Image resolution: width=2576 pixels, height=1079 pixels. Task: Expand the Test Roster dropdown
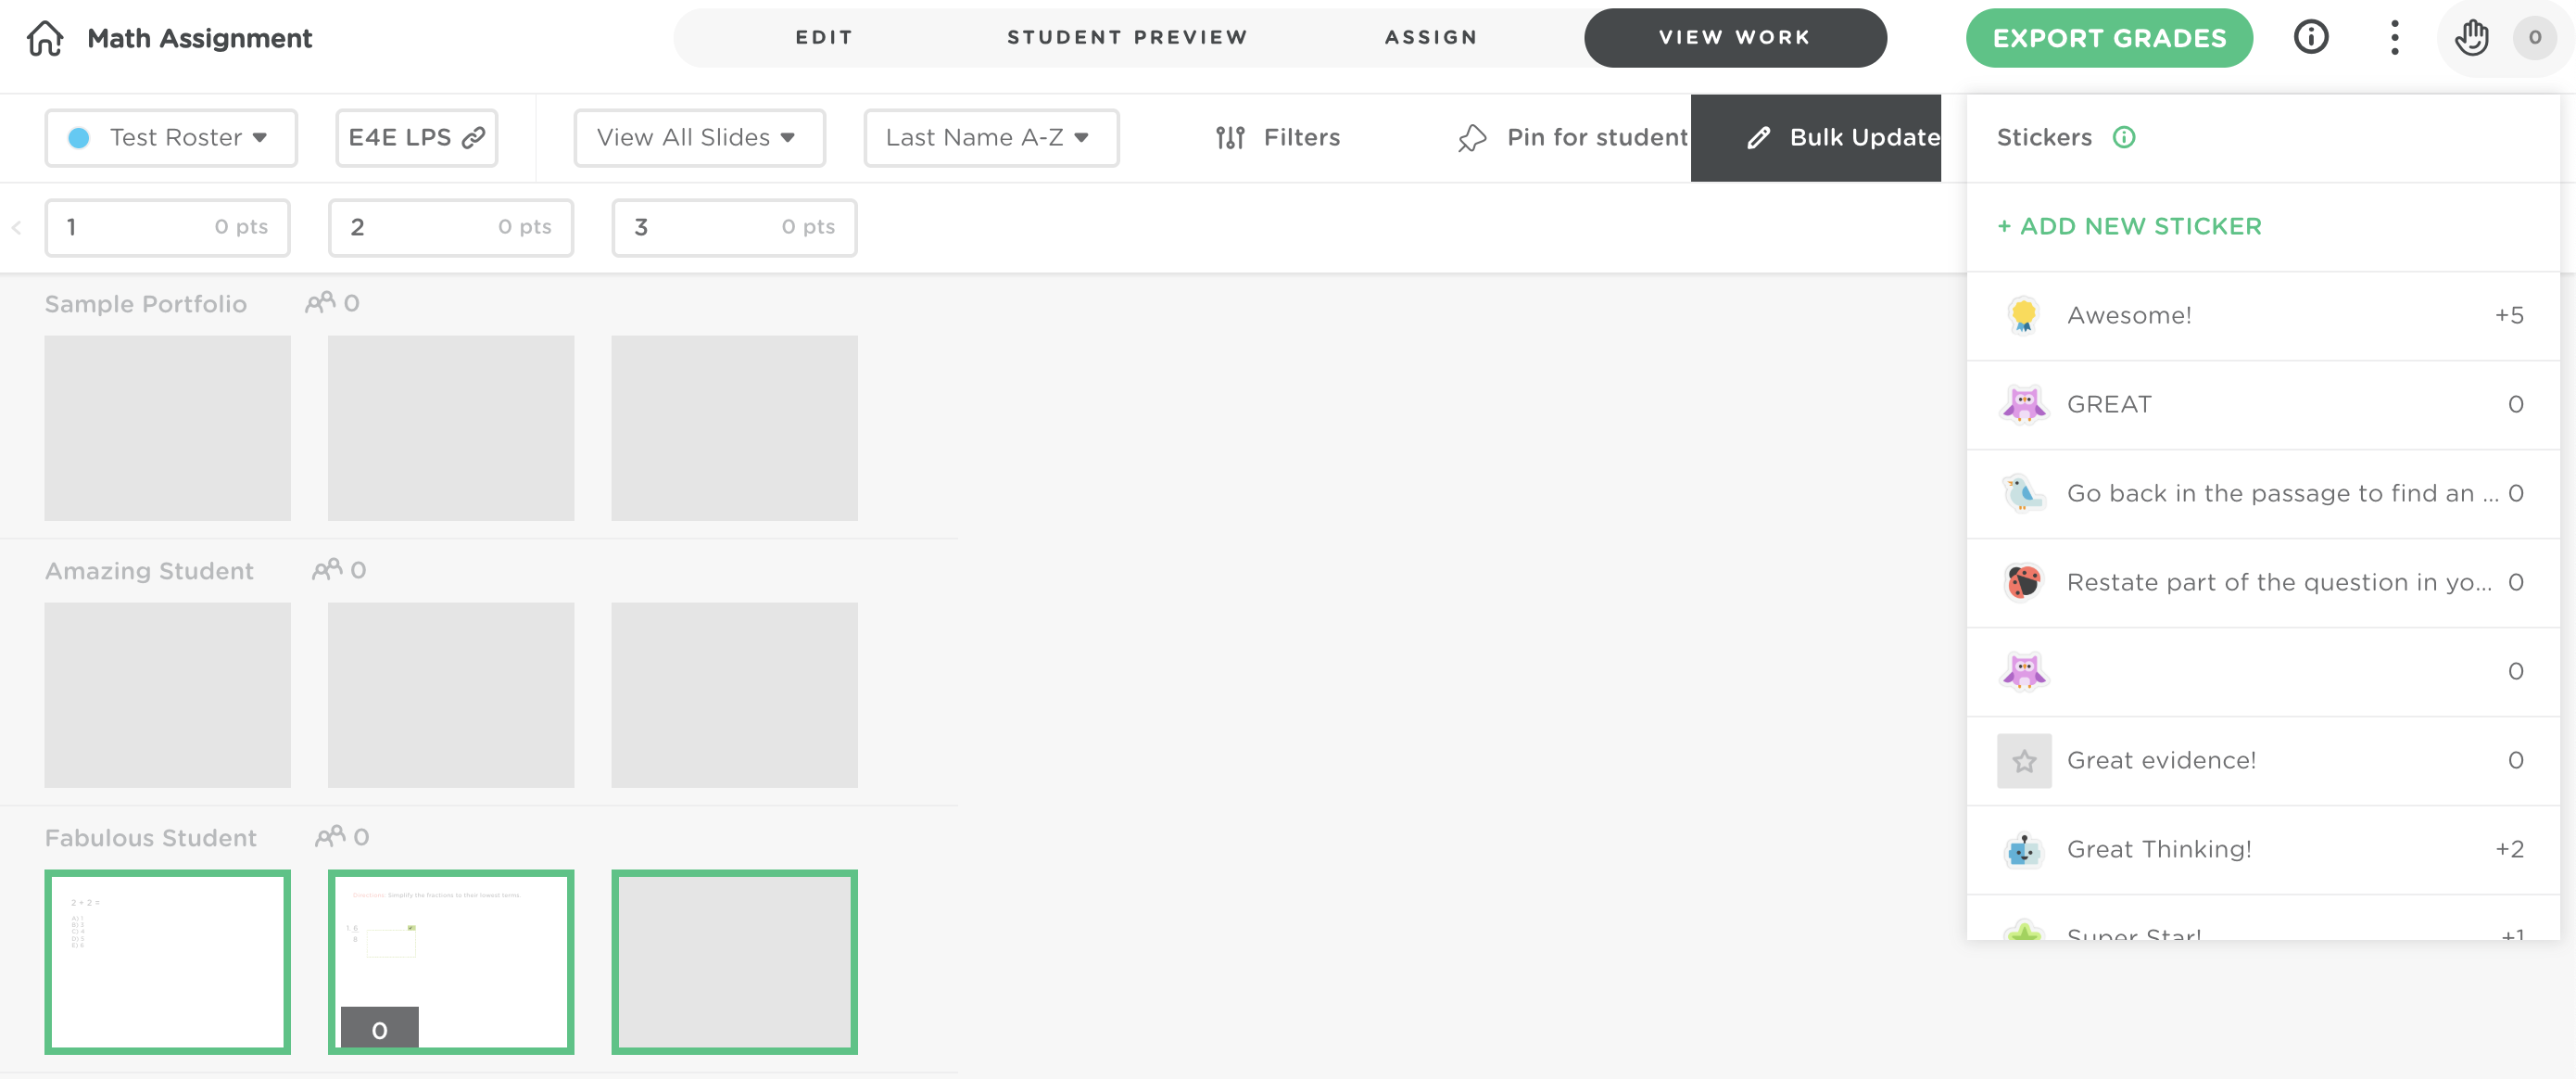171,137
